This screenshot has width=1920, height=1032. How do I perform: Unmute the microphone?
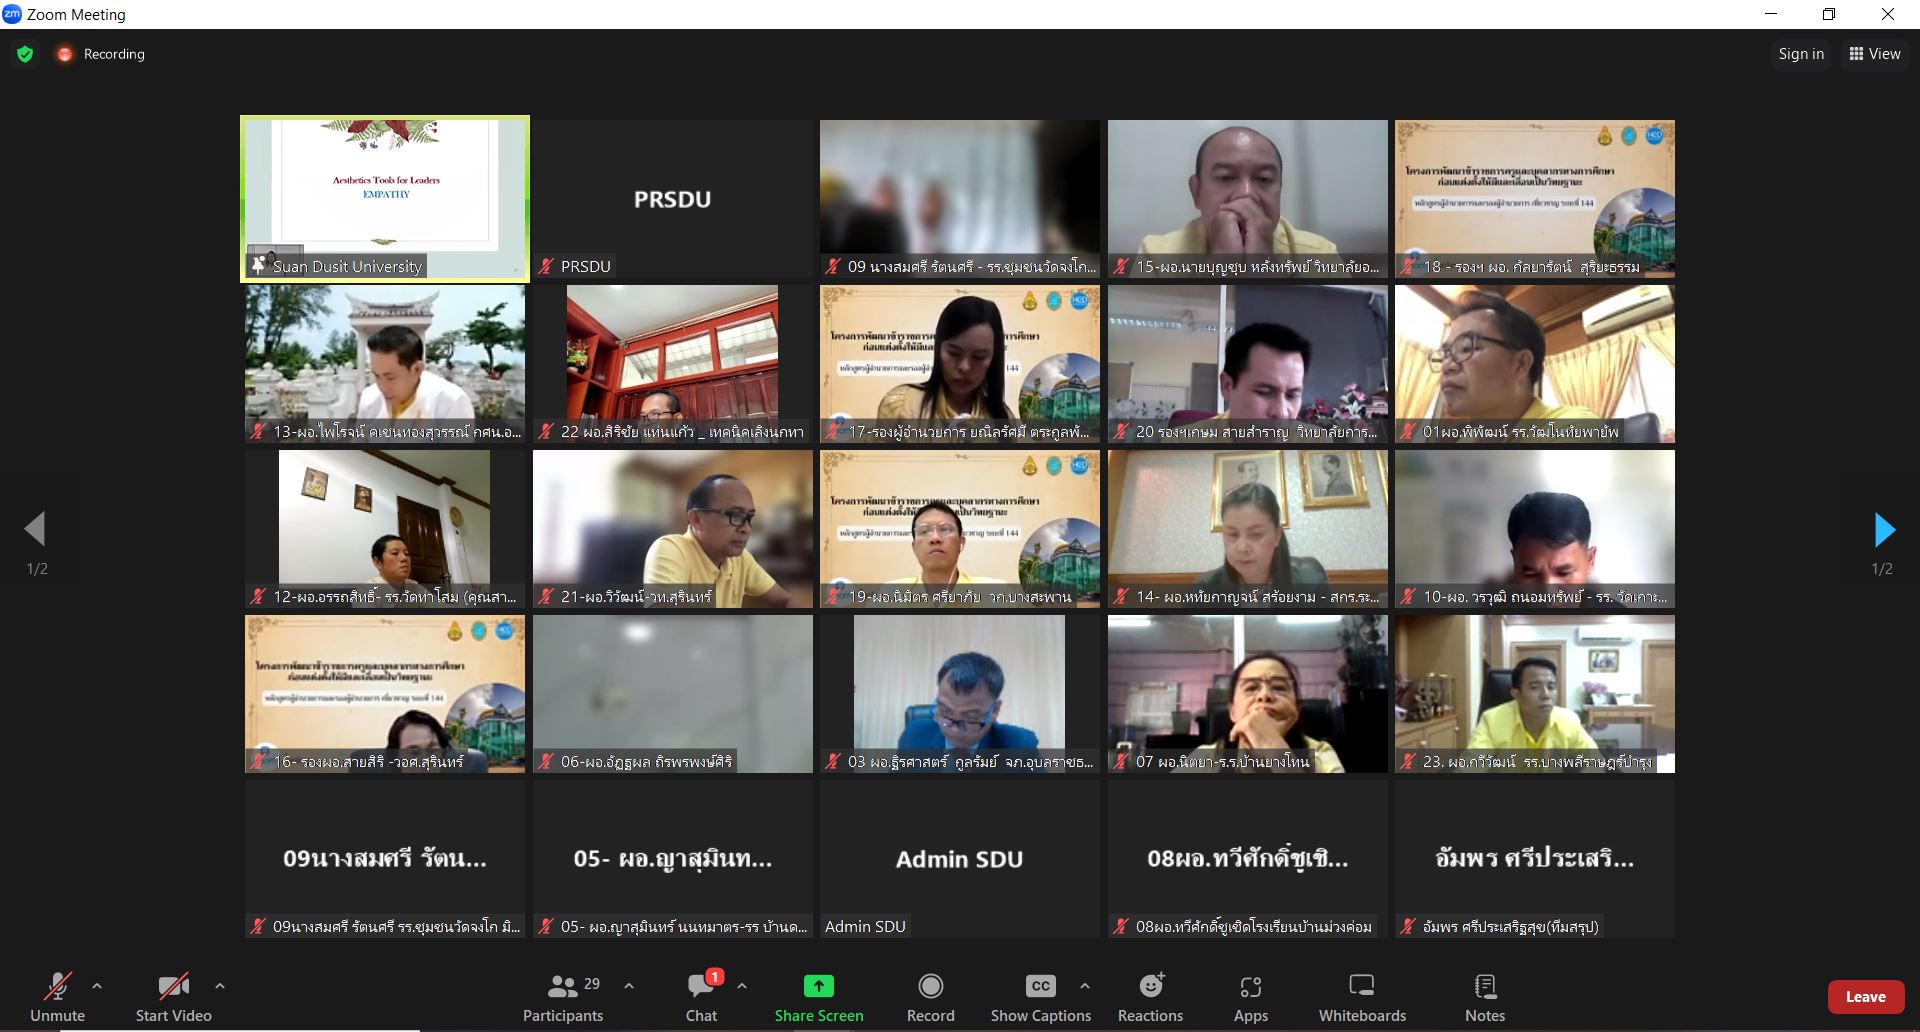click(x=57, y=998)
